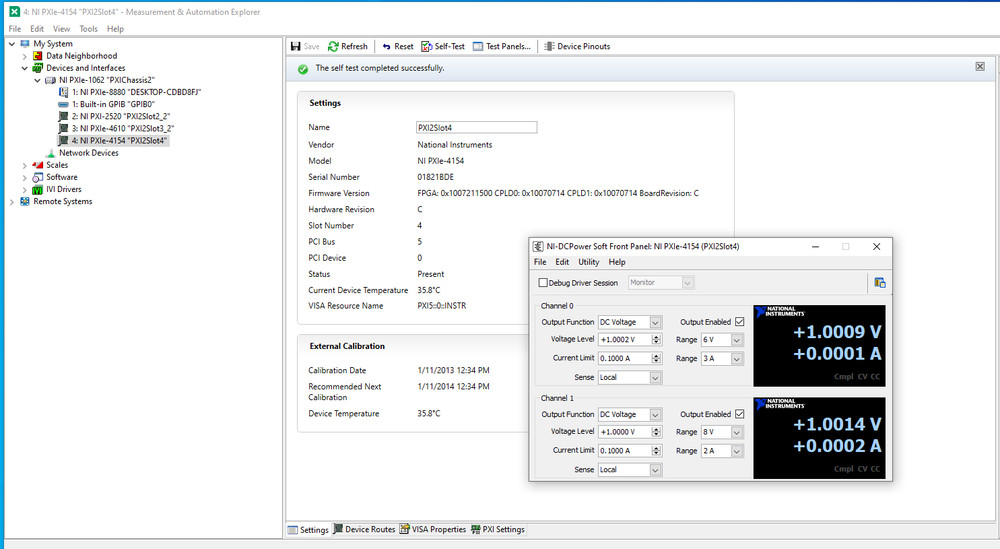The width and height of the screenshot is (1000, 549).
Task: Click Channel 1 Current Limit field
Action: click(624, 450)
